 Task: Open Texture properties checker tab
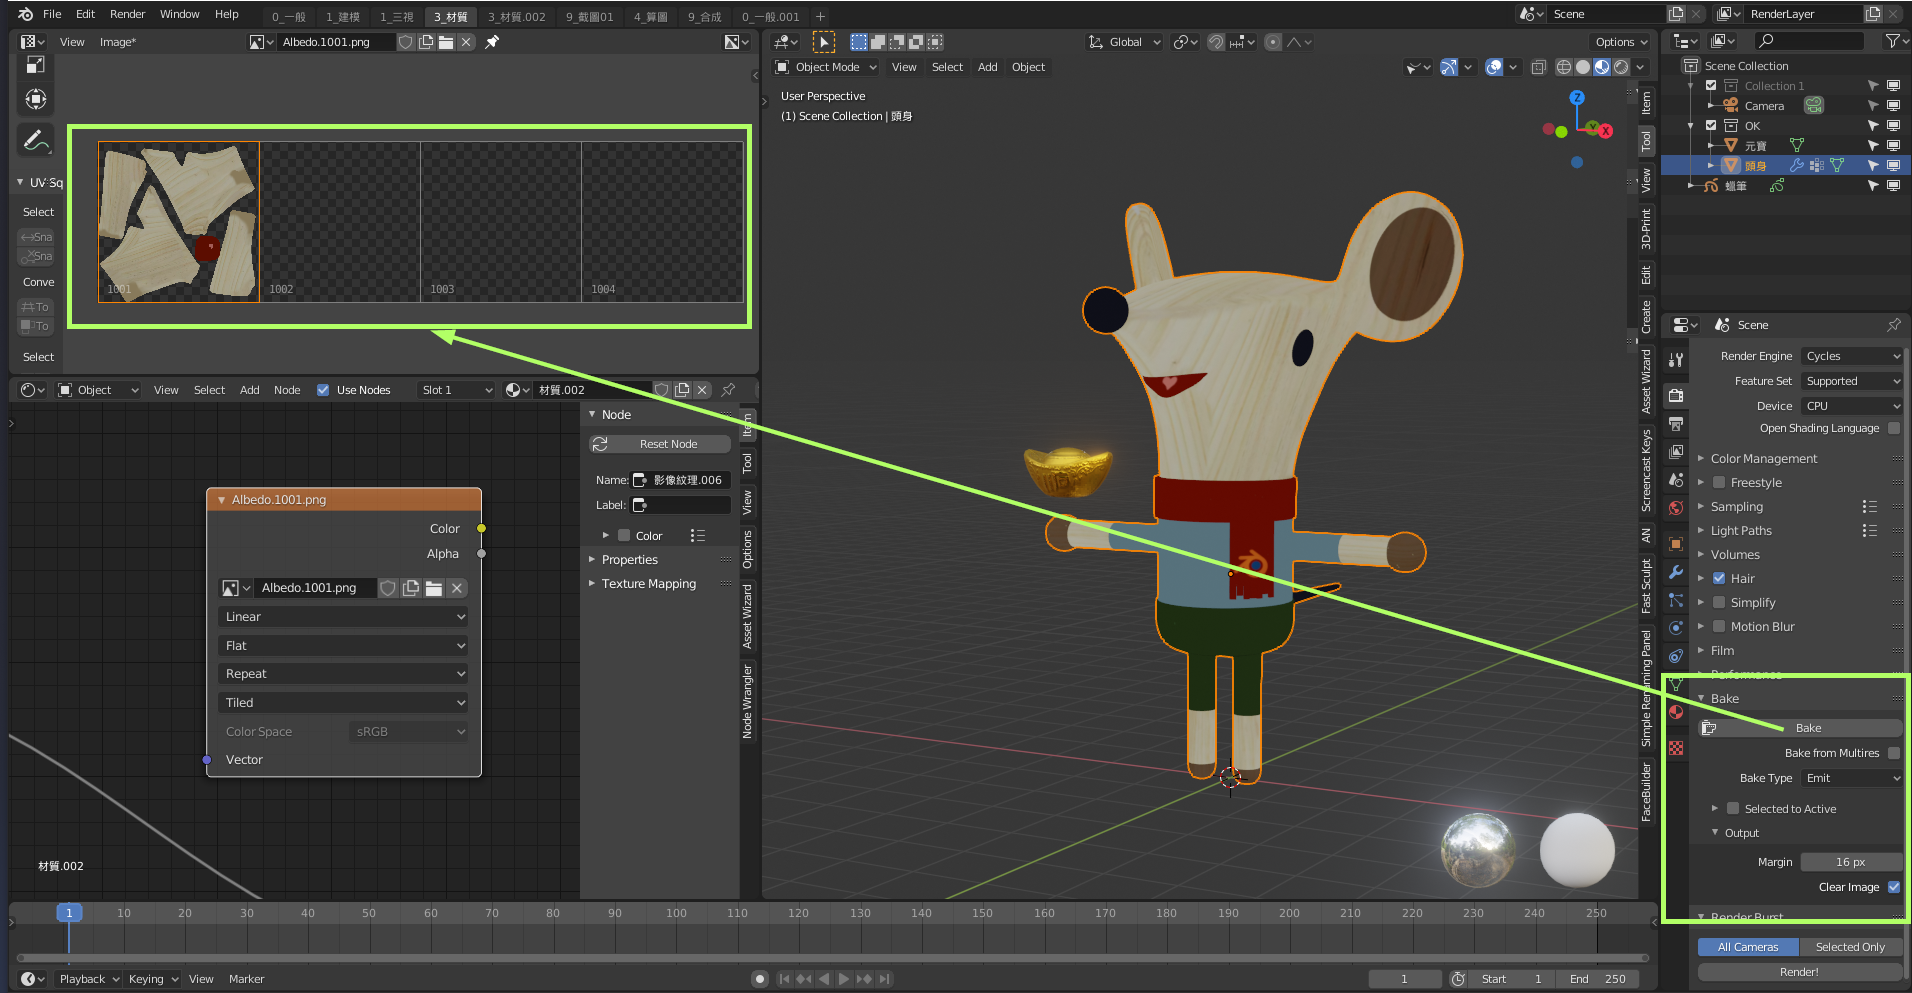pos(1676,748)
